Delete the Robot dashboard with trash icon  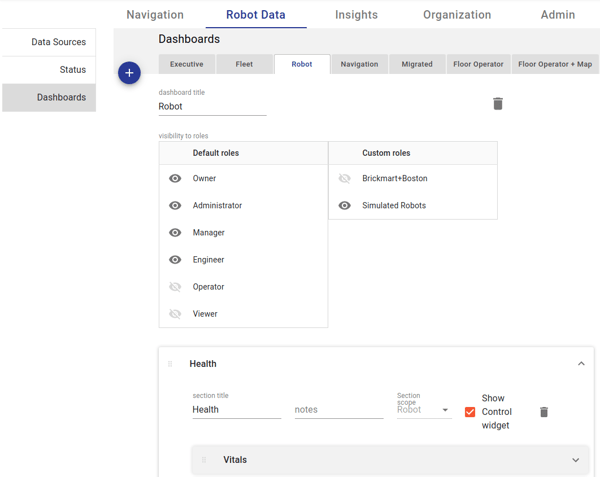[498, 104]
